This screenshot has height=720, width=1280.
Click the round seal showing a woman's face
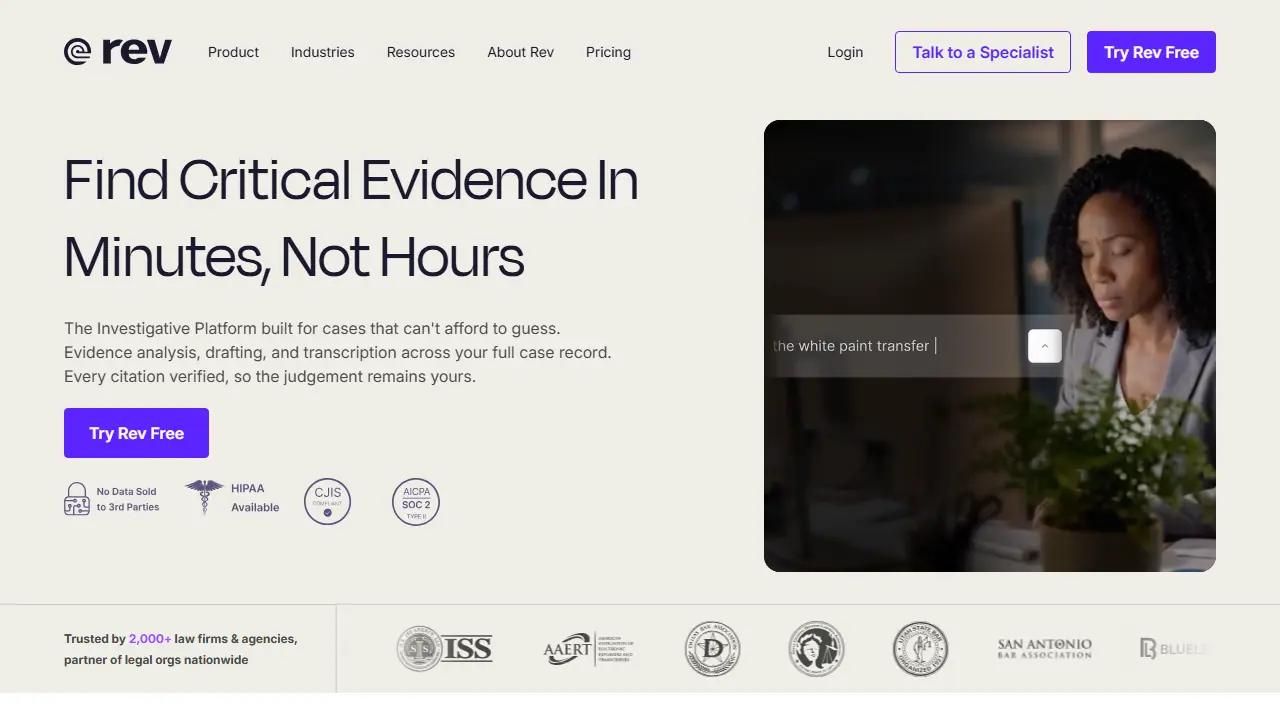click(x=816, y=649)
